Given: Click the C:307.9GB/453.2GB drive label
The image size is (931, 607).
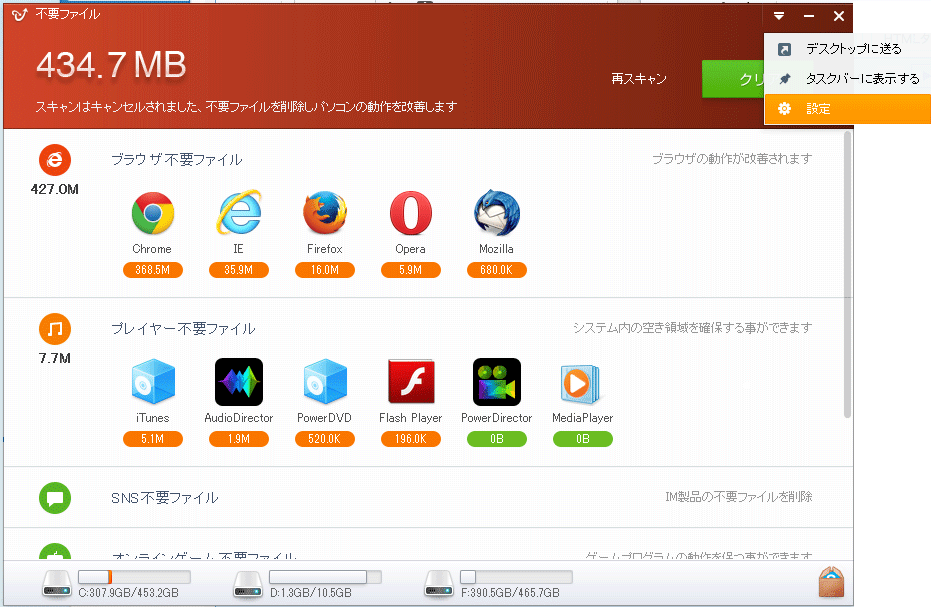Looking at the screenshot, I should [x=128, y=593].
